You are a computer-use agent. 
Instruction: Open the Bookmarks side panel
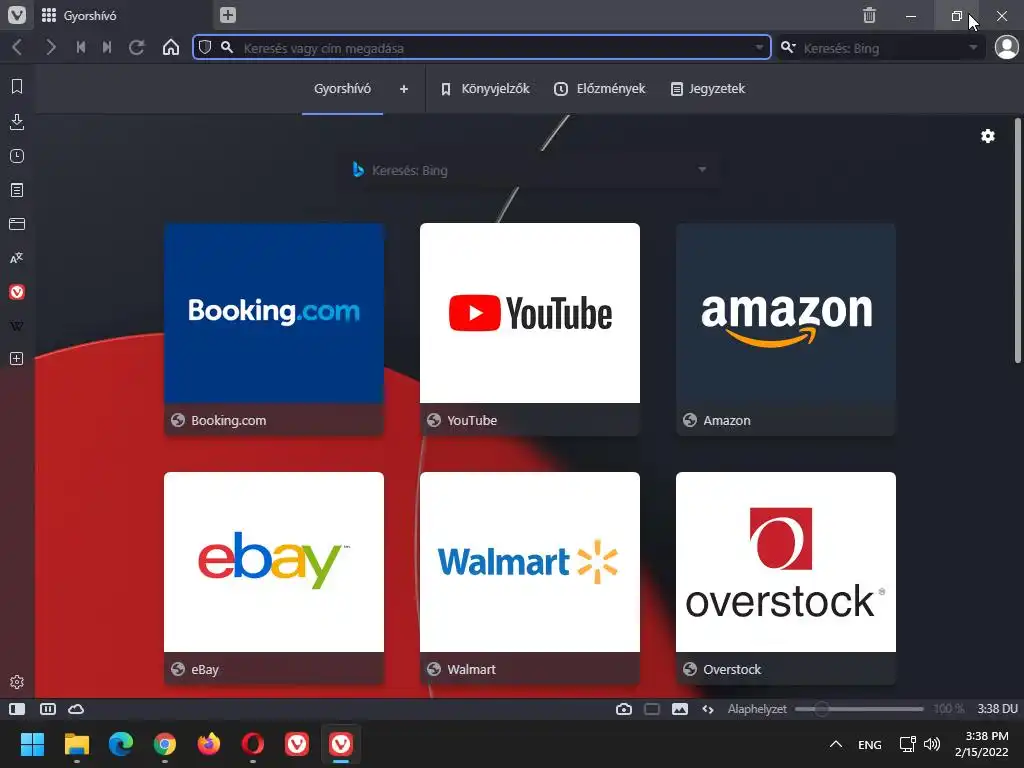coord(17,86)
